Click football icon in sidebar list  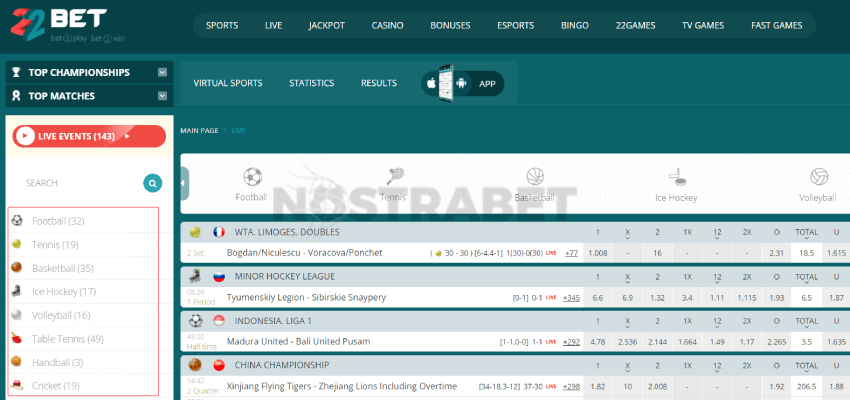click(x=17, y=221)
